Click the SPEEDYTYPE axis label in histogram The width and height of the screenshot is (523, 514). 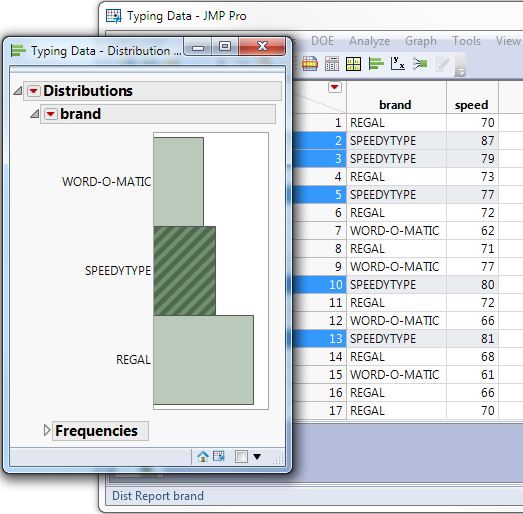pos(118,271)
